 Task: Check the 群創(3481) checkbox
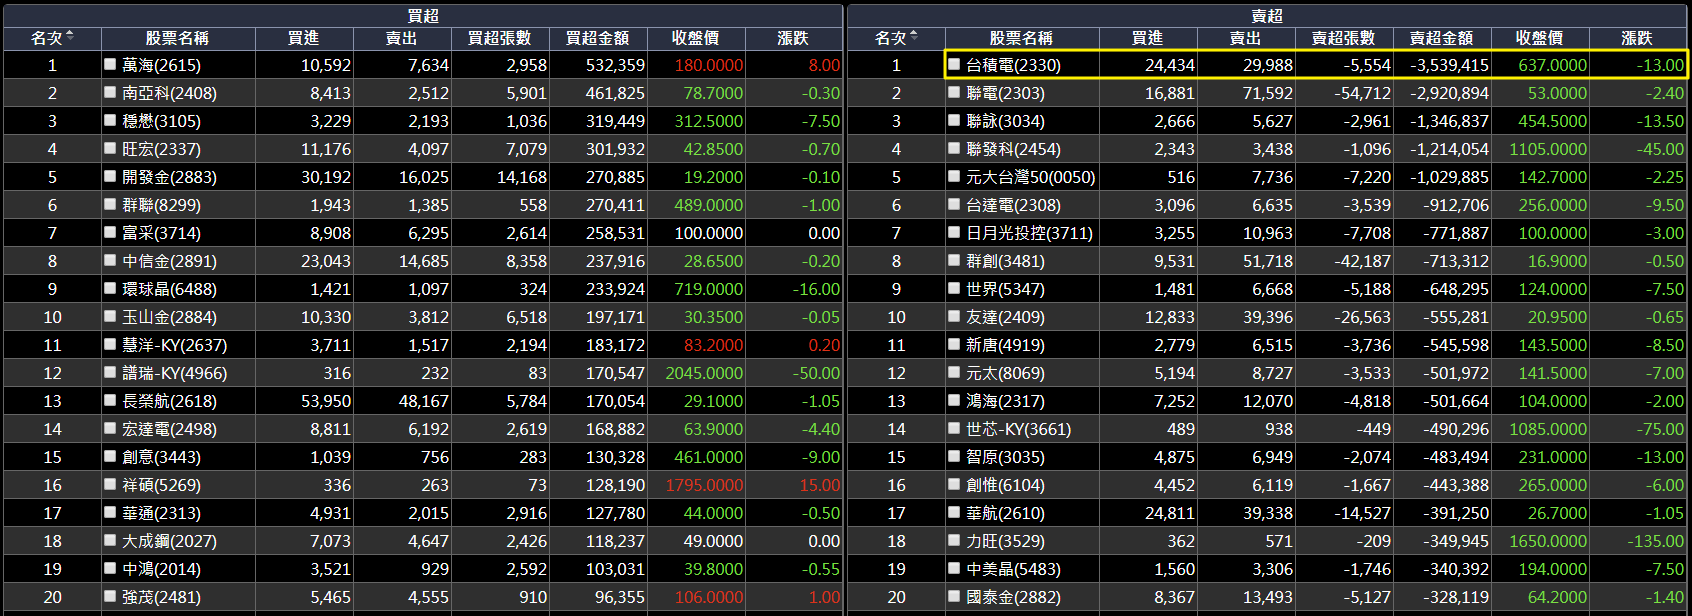click(954, 260)
